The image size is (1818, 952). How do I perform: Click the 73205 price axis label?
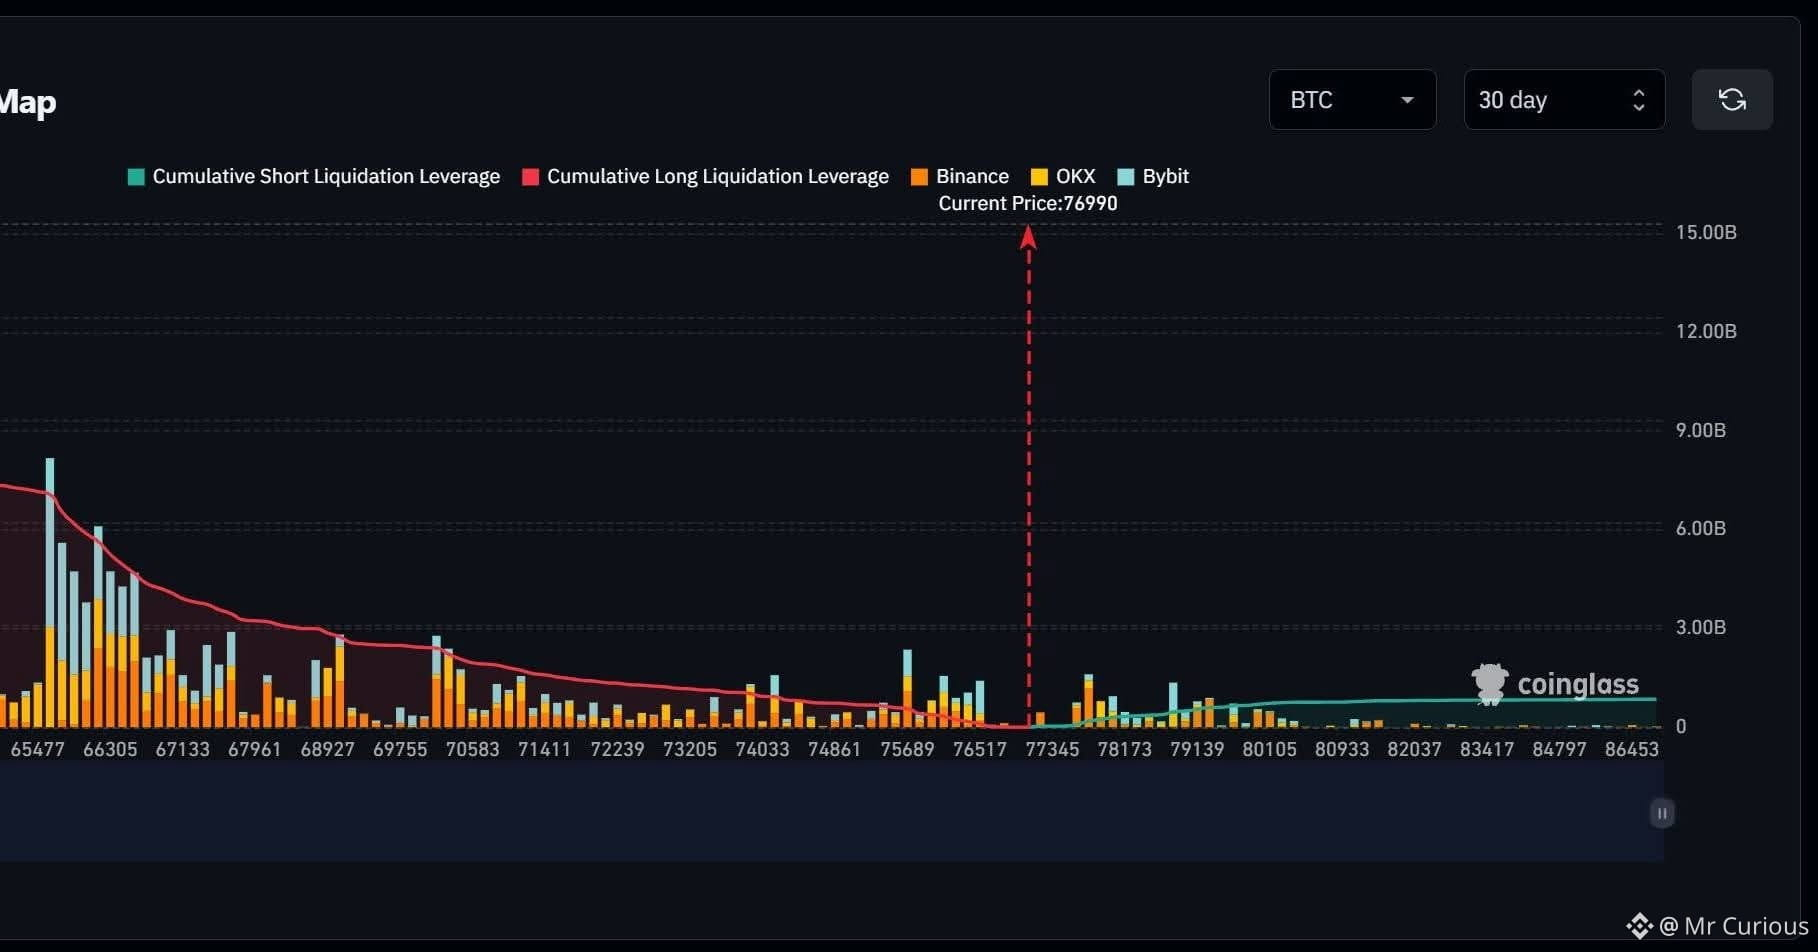(690, 749)
